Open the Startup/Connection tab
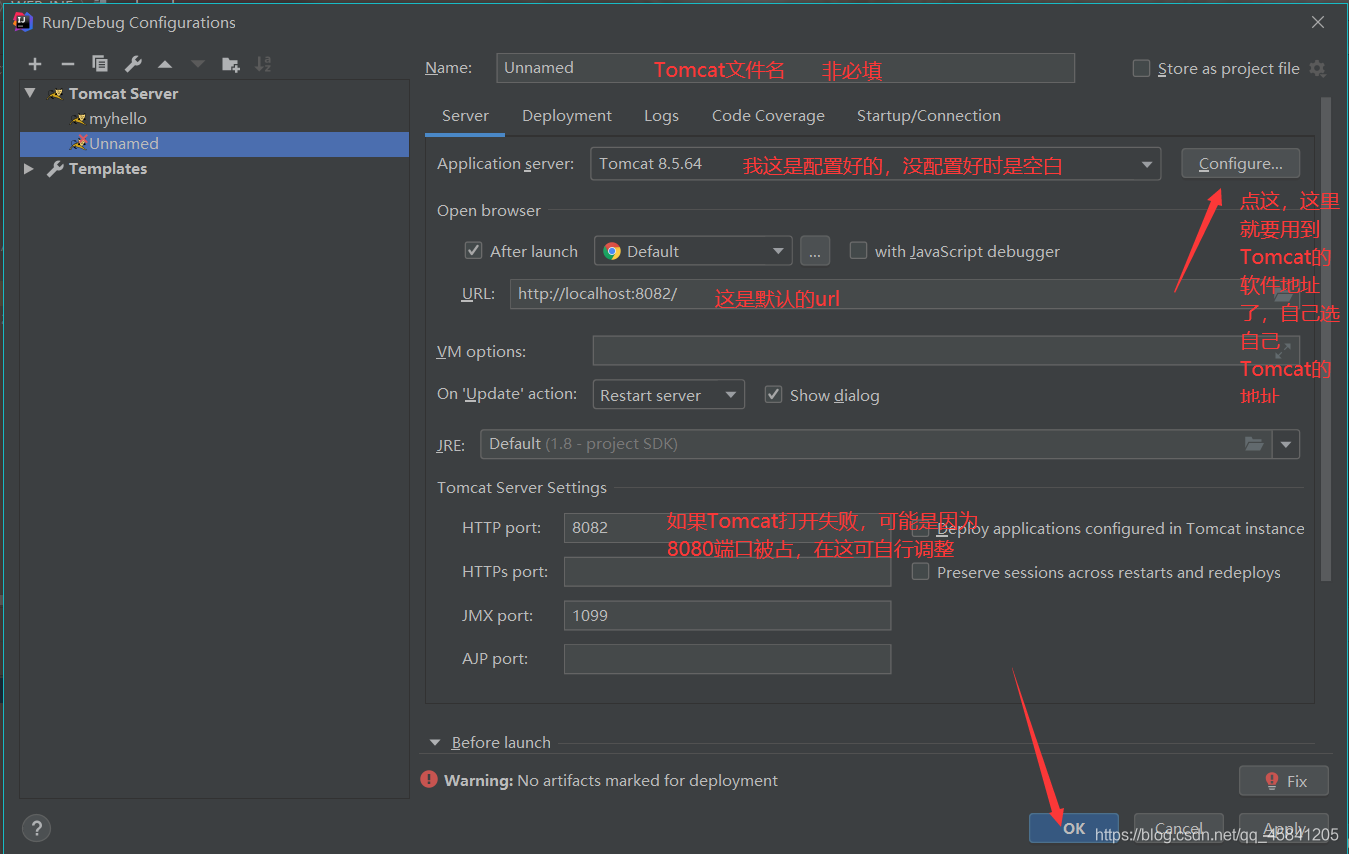The image size is (1349, 854). (928, 116)
